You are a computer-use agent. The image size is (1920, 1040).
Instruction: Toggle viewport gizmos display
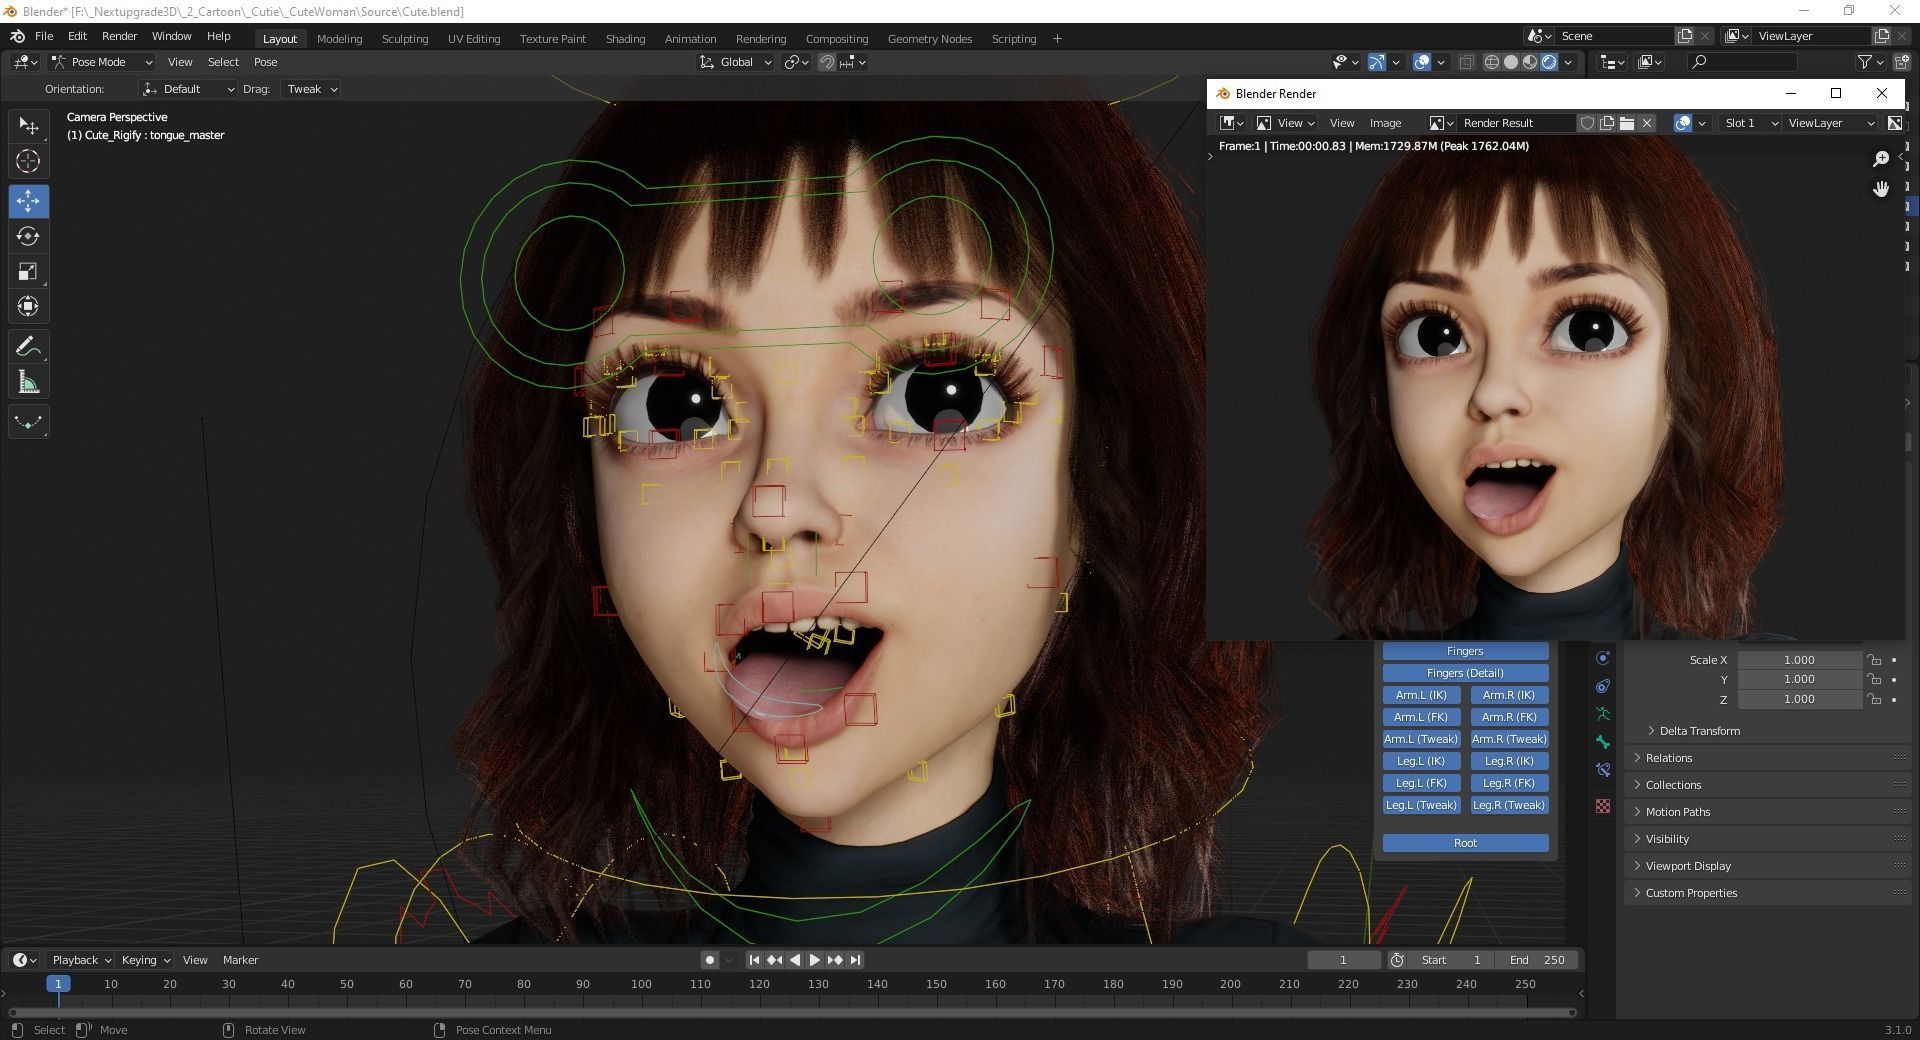click(x=1377, y=62)
